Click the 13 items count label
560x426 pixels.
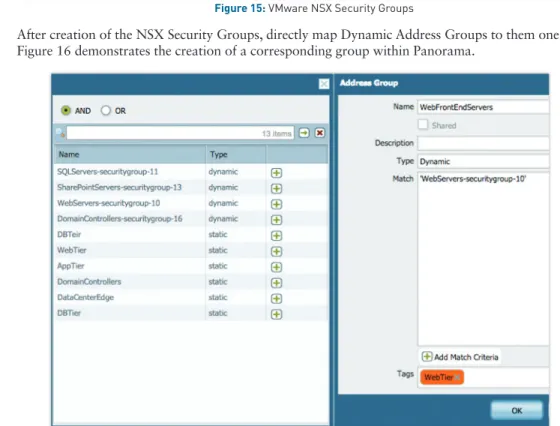[276, 134]
